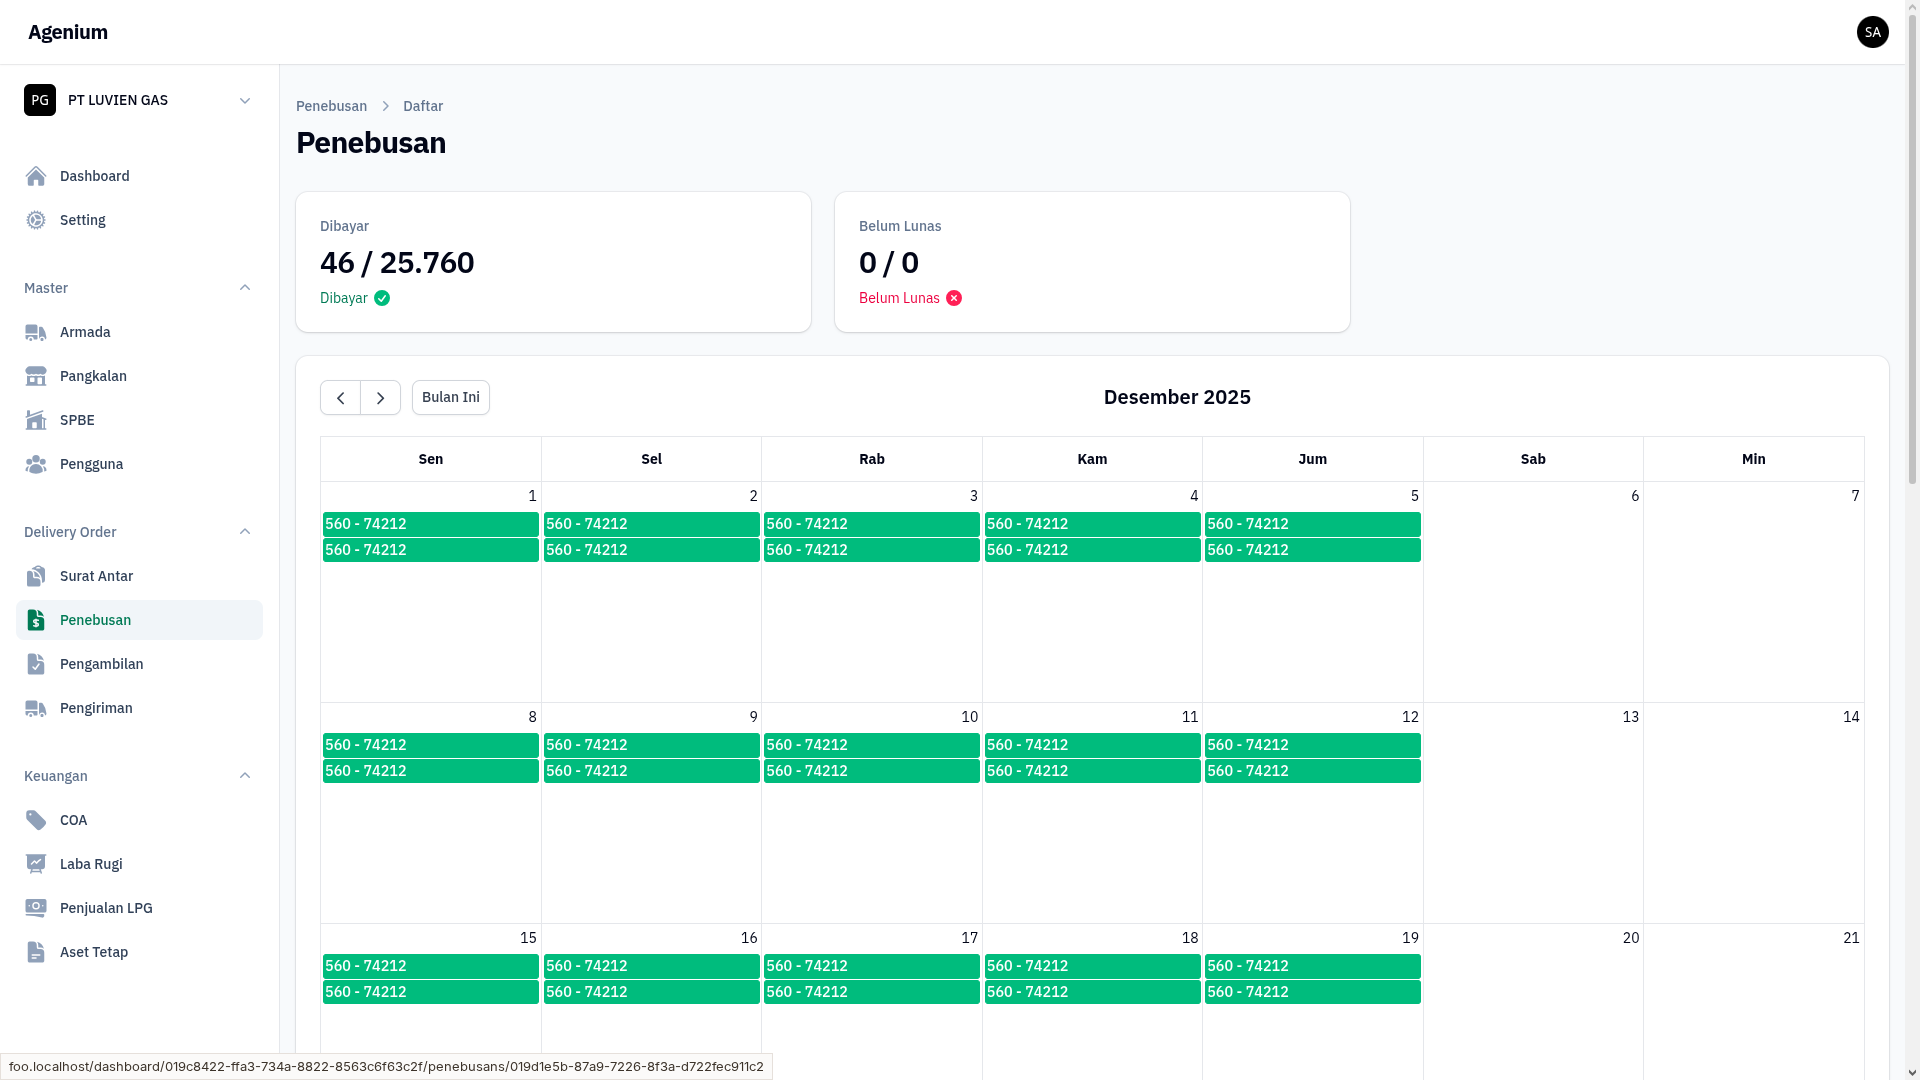Click the Daftar breadcrumb
Viewport: 1920px width, 1080px height.
pyautogui.click(x=423, y=106)
